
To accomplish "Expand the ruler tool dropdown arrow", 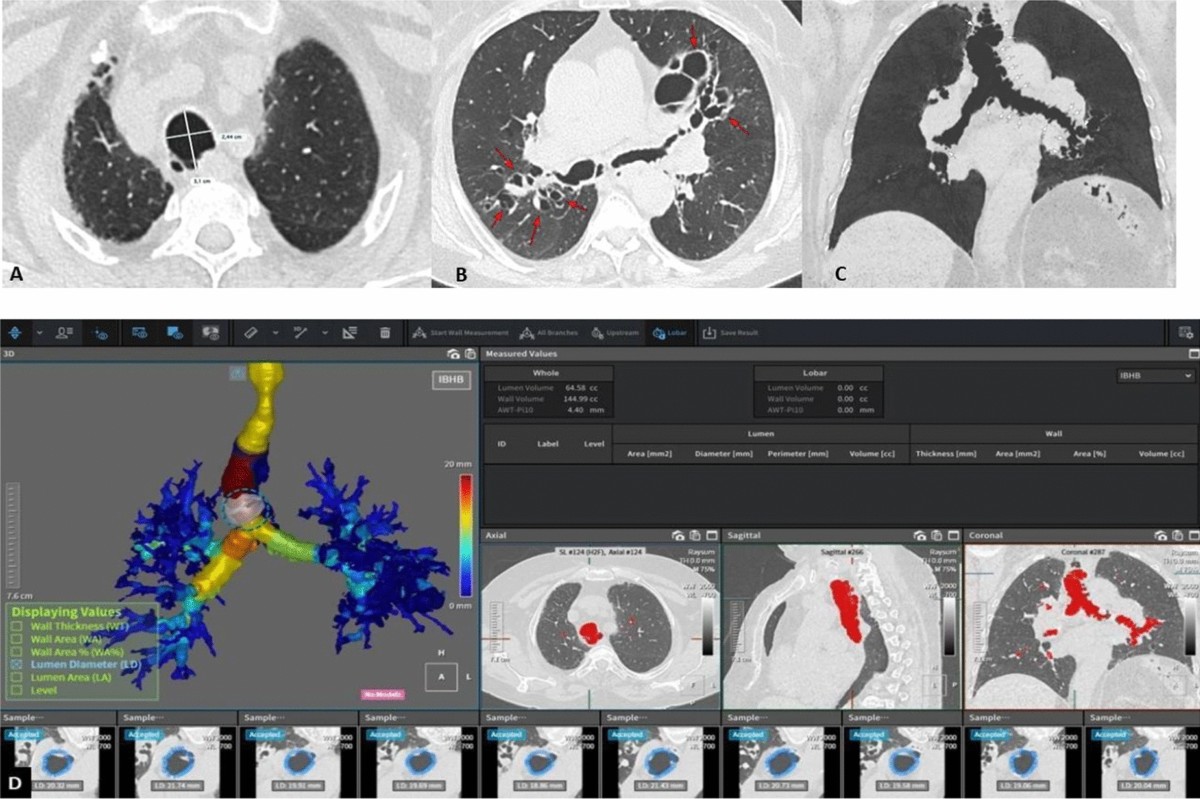I will pyautogui.click(x=274, y=332).
